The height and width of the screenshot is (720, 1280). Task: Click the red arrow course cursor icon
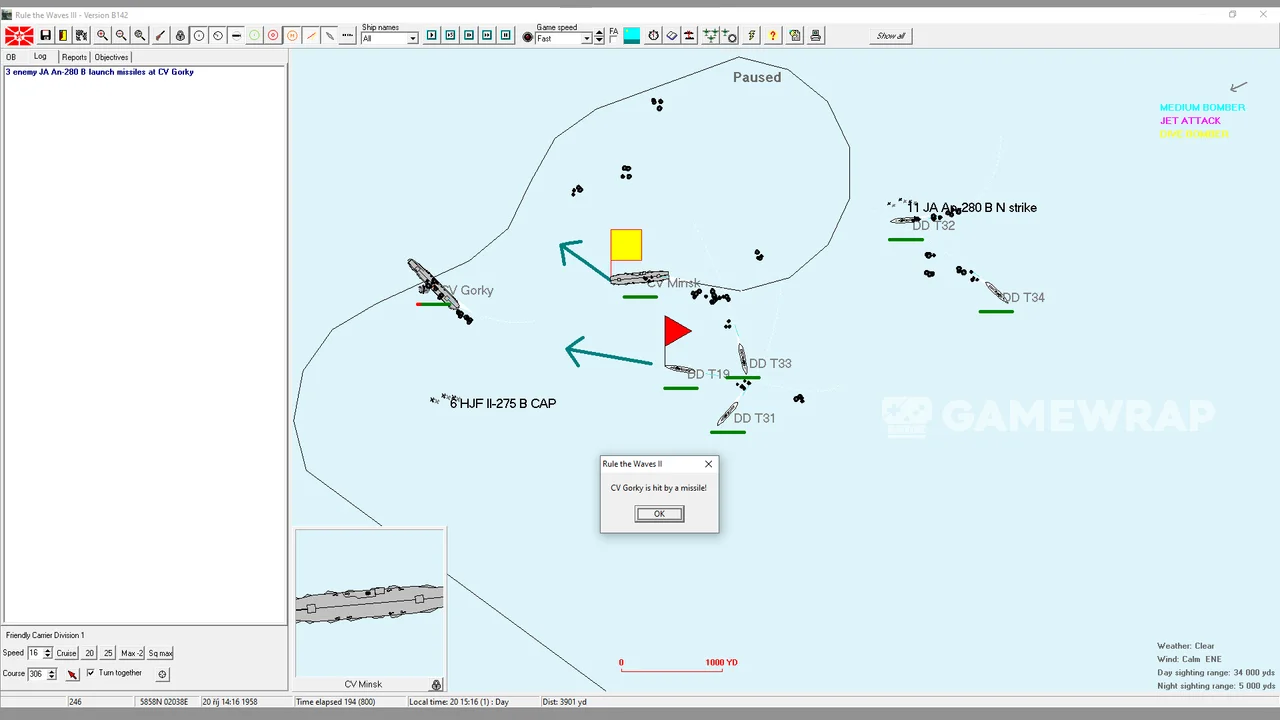pos(72,674)
